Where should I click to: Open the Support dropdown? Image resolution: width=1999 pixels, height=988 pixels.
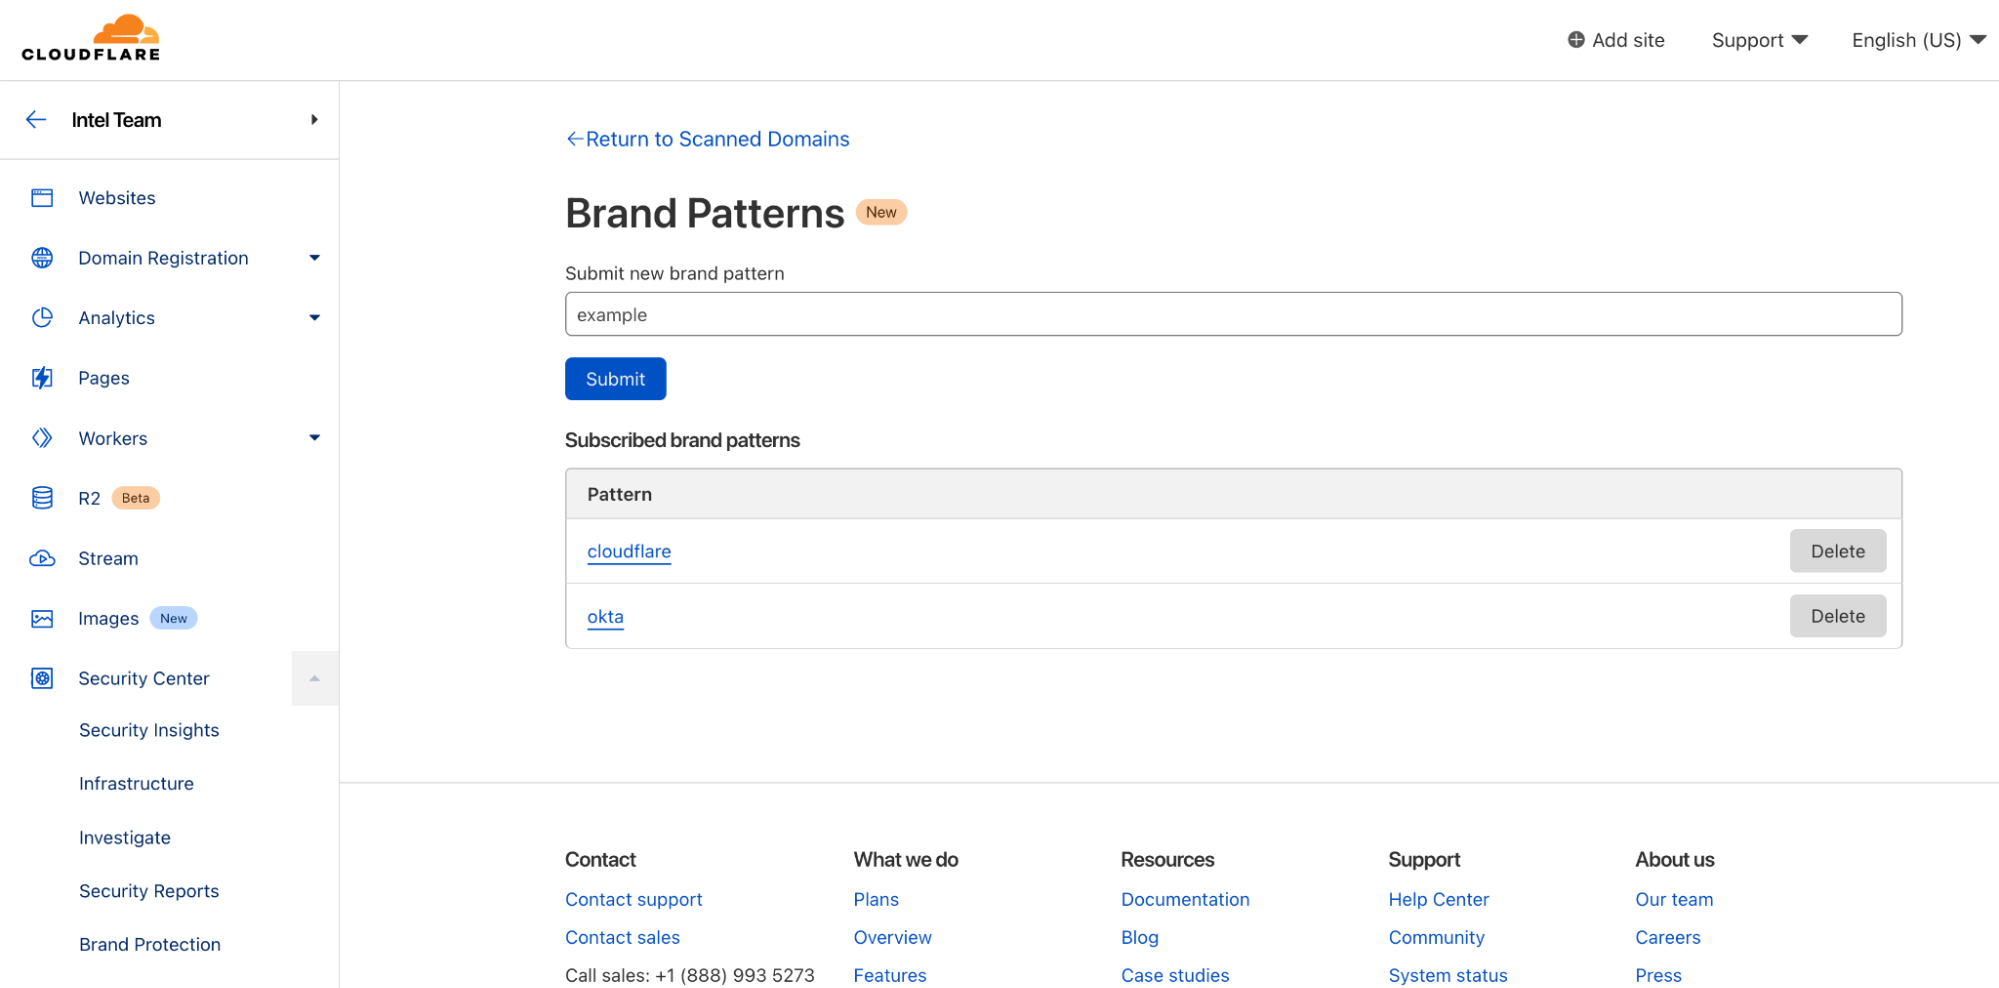coord(1759,40)
